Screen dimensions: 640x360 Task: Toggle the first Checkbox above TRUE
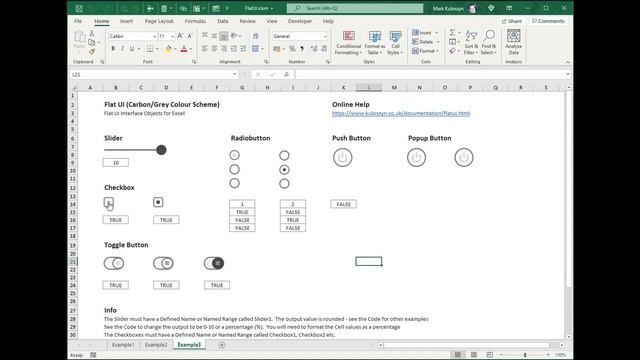coord(109,202)
